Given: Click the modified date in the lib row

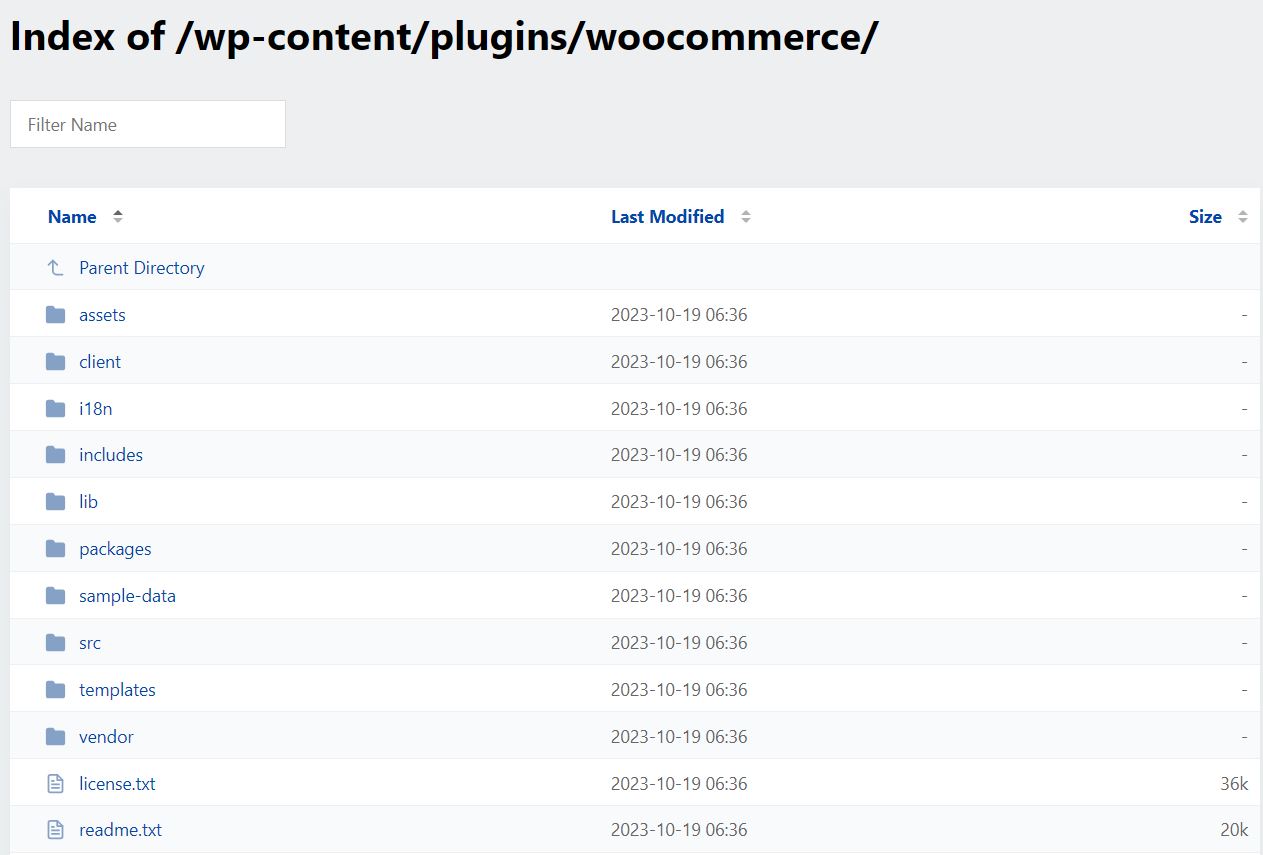Looking at the screenshot, I should [679, 502].
